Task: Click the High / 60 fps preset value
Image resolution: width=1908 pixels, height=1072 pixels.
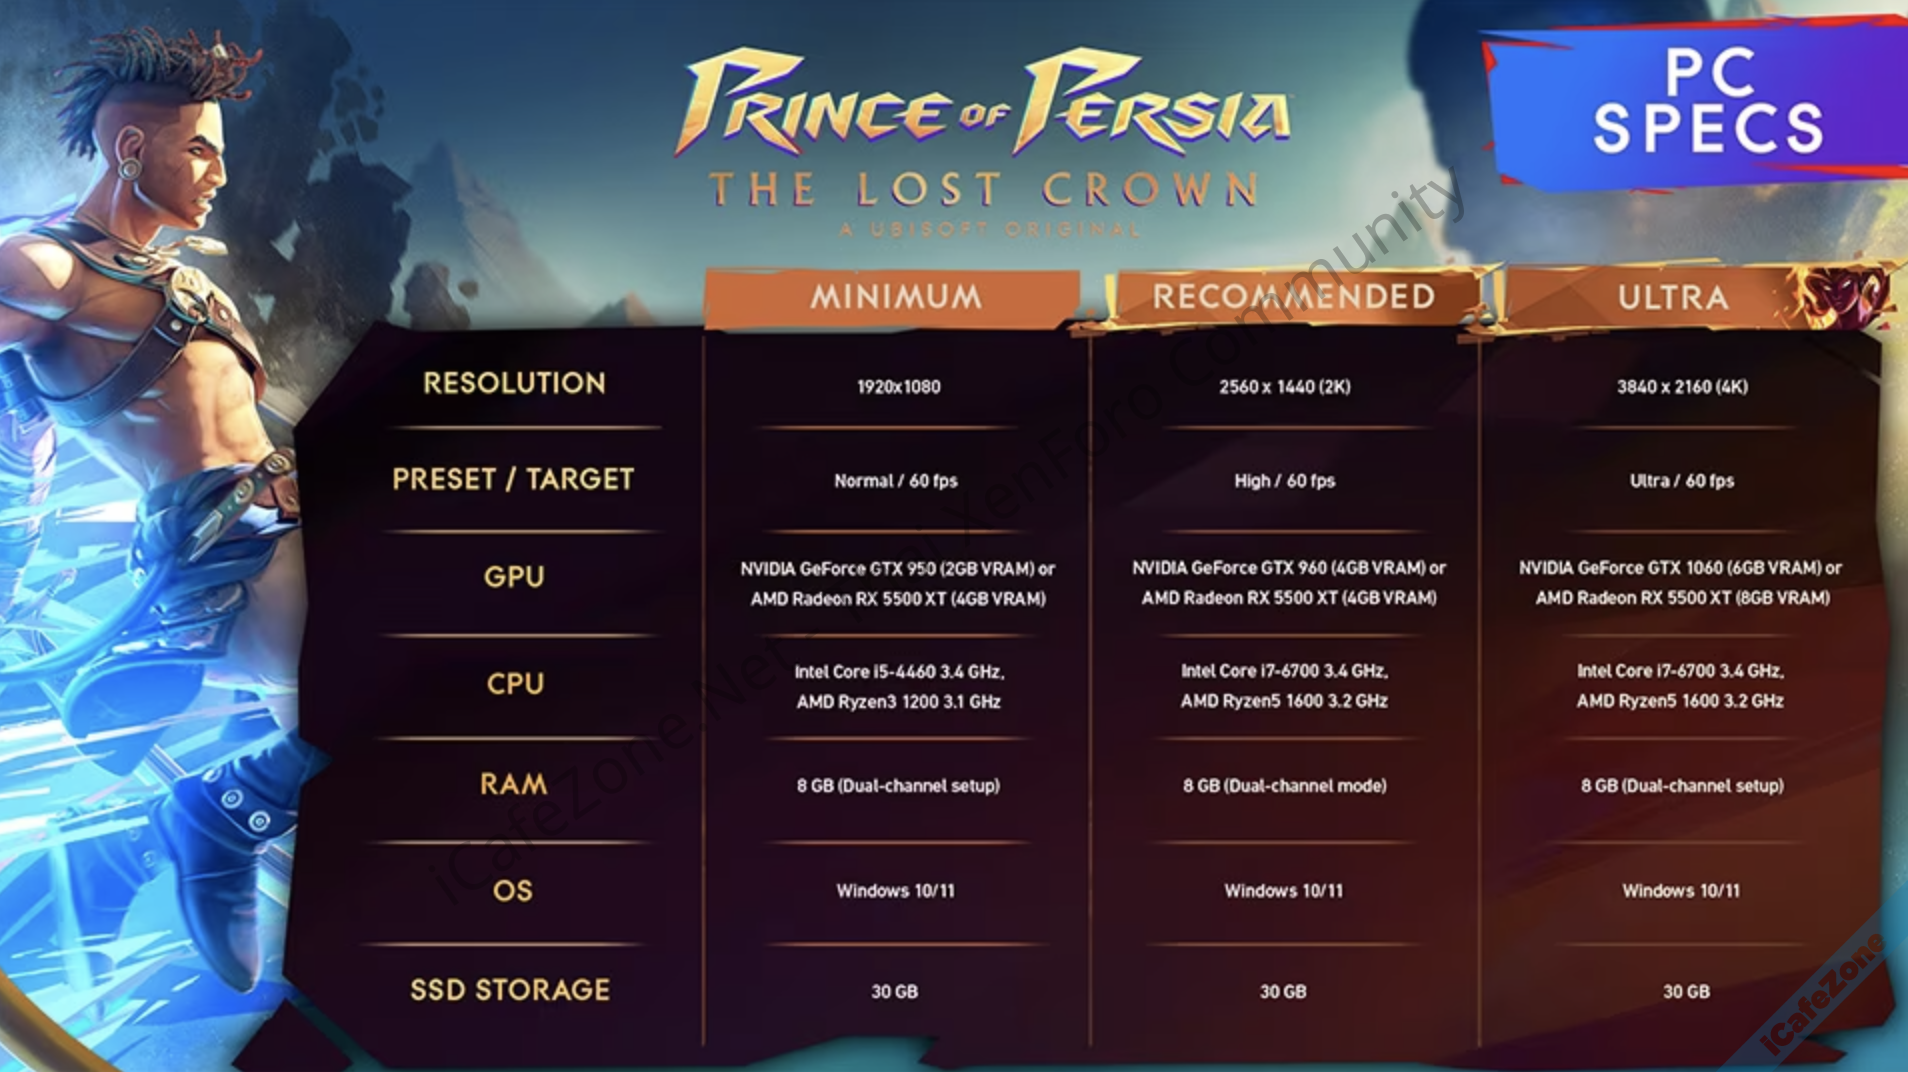Action: 1284,481
